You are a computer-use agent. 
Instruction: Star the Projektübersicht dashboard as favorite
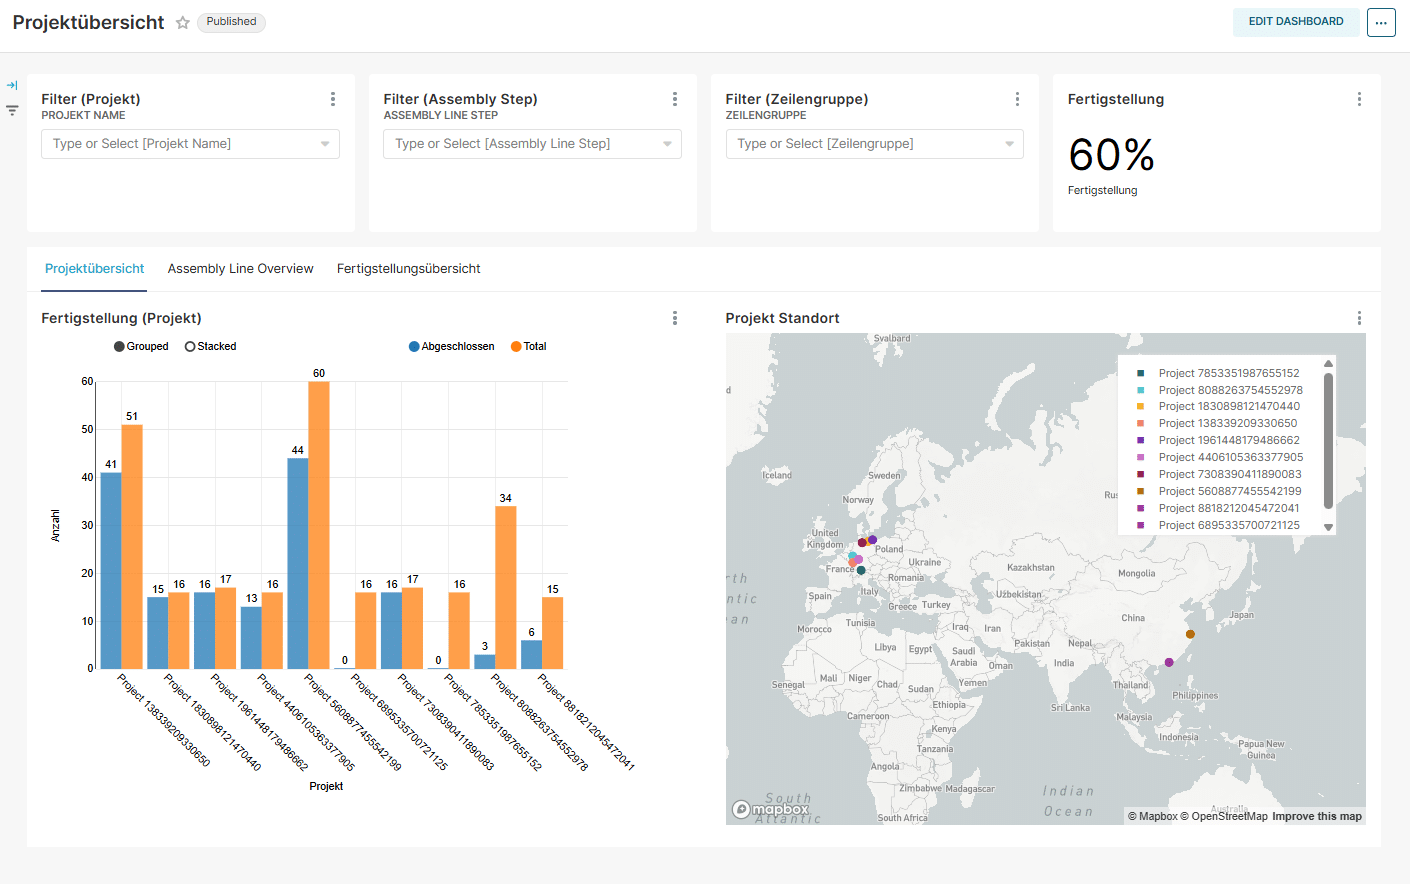(x=183, y=22)
